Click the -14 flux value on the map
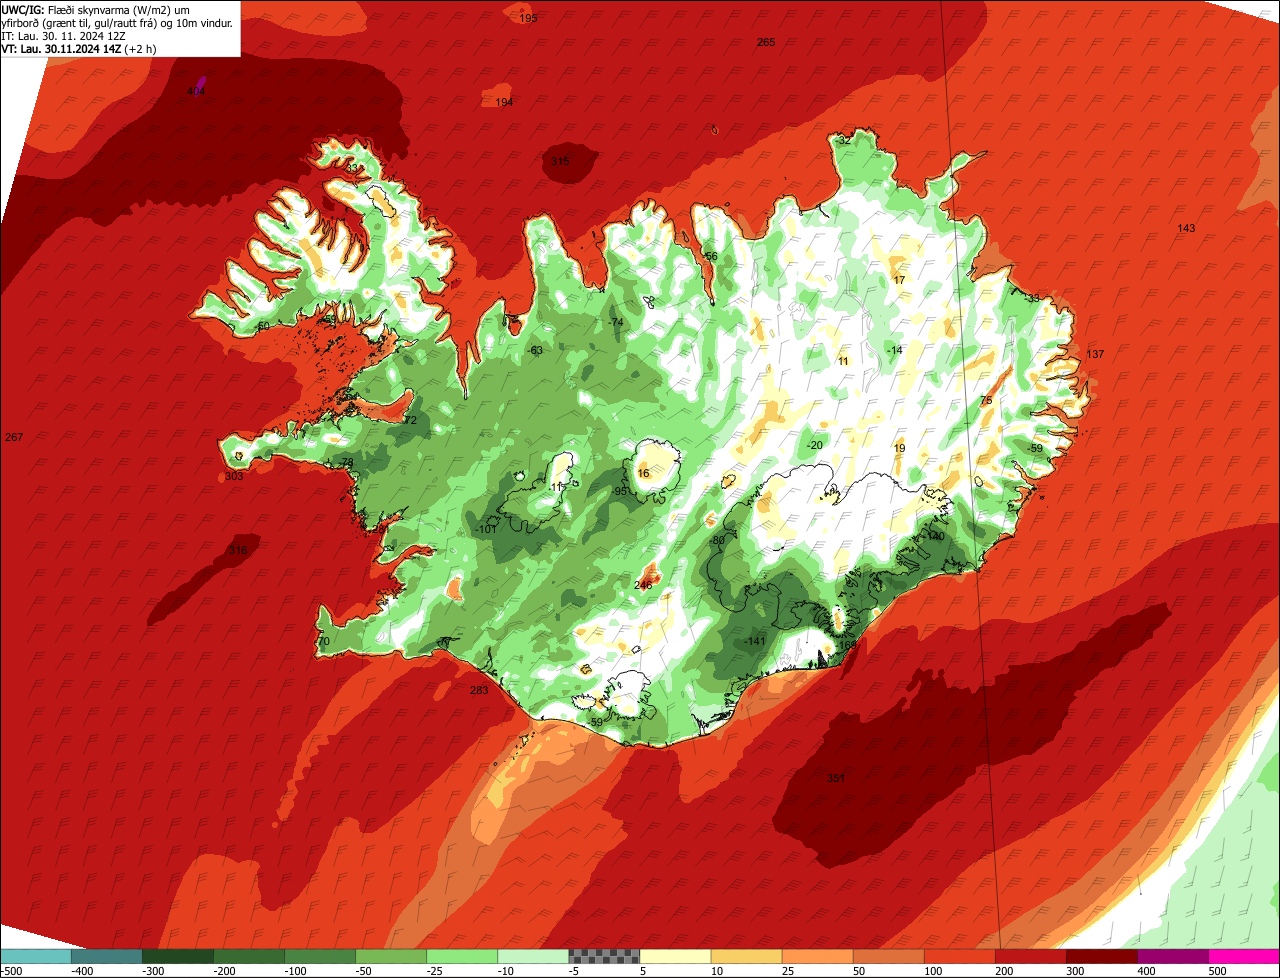Viewport: 1280px width, 978px height. pyautogui.click(x=894, y=351)
